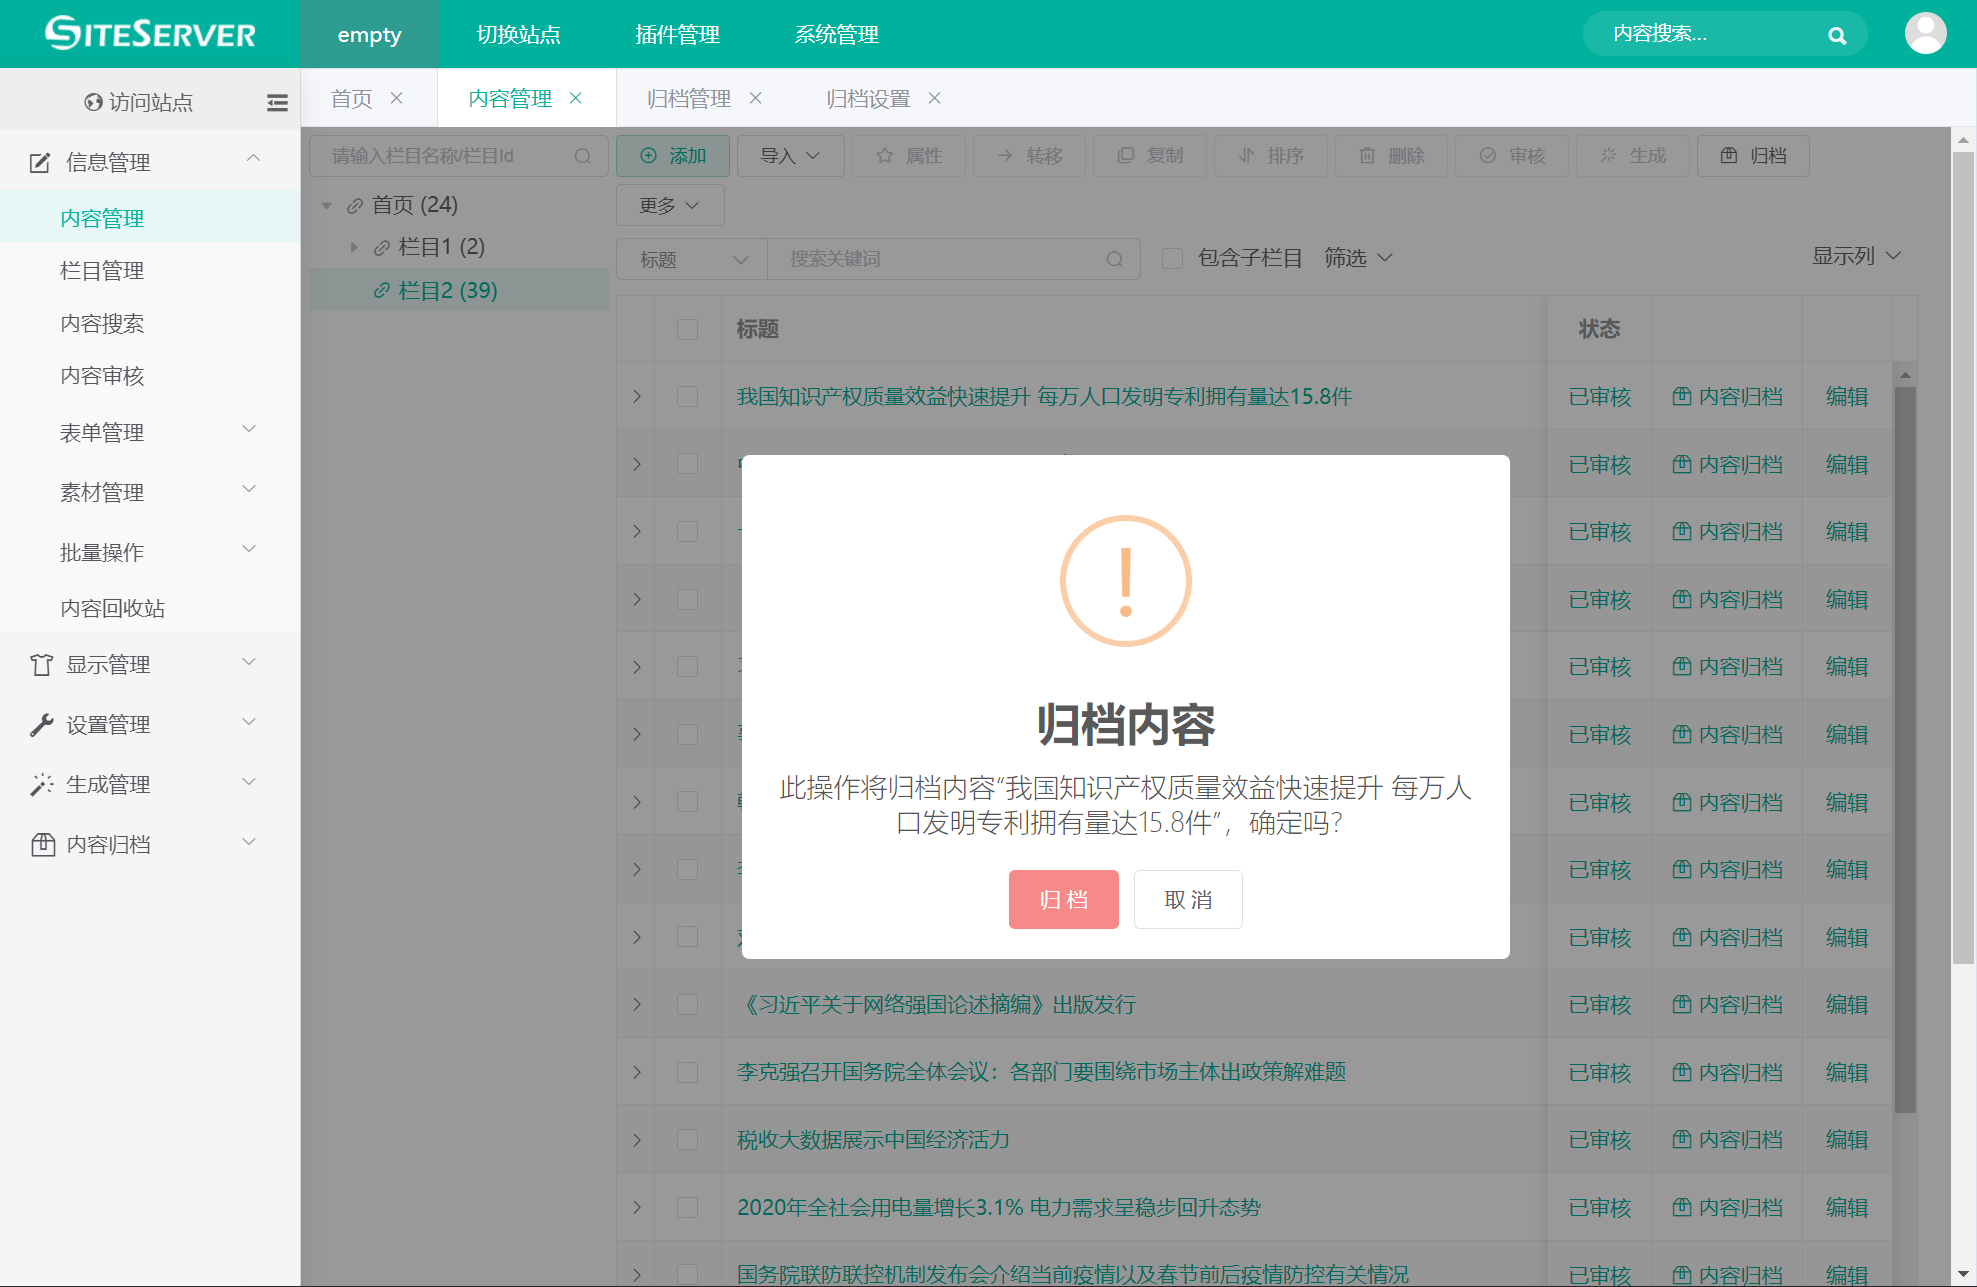Click the 显示管理 shirt icon

pyautogui.click(x=41, y=665)
